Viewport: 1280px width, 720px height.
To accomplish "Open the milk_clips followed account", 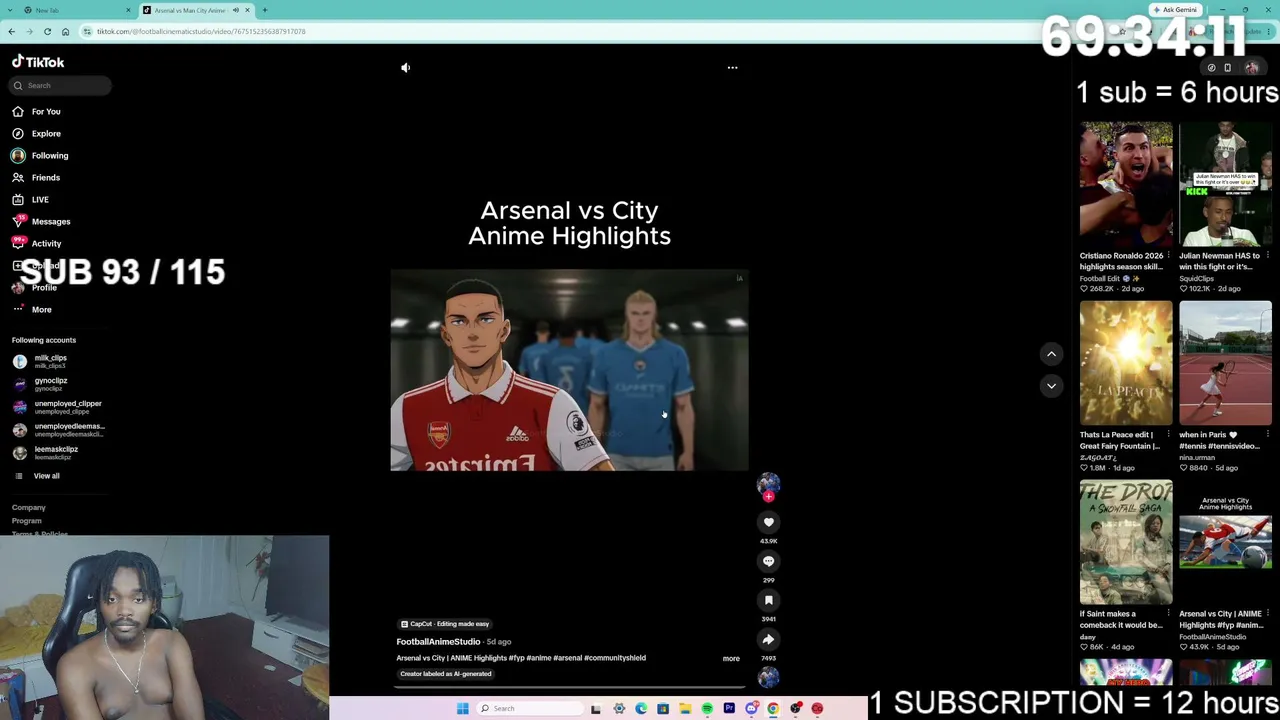I will click(x=40, y=362).
